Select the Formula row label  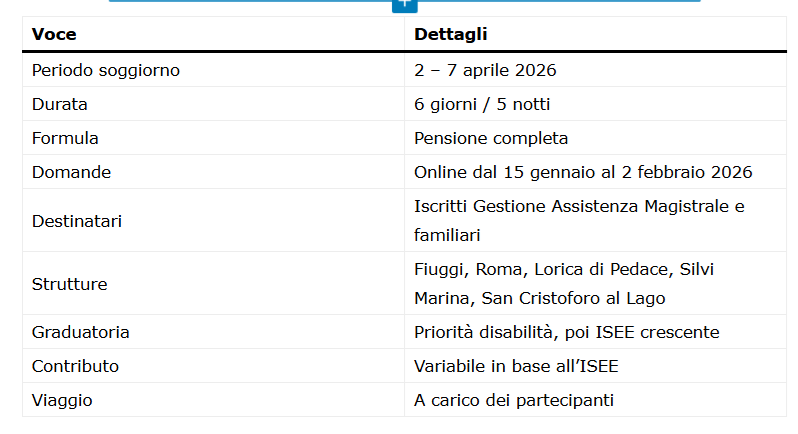(65, 138)
